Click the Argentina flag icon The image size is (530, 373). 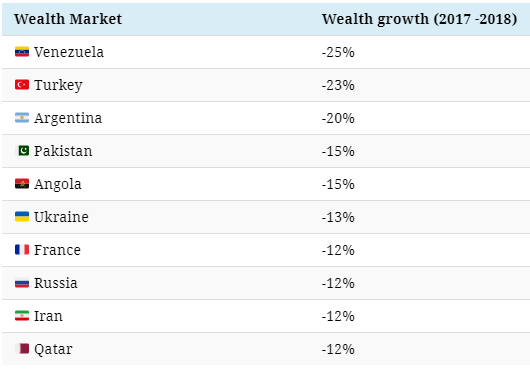click(x=22, y=118)
